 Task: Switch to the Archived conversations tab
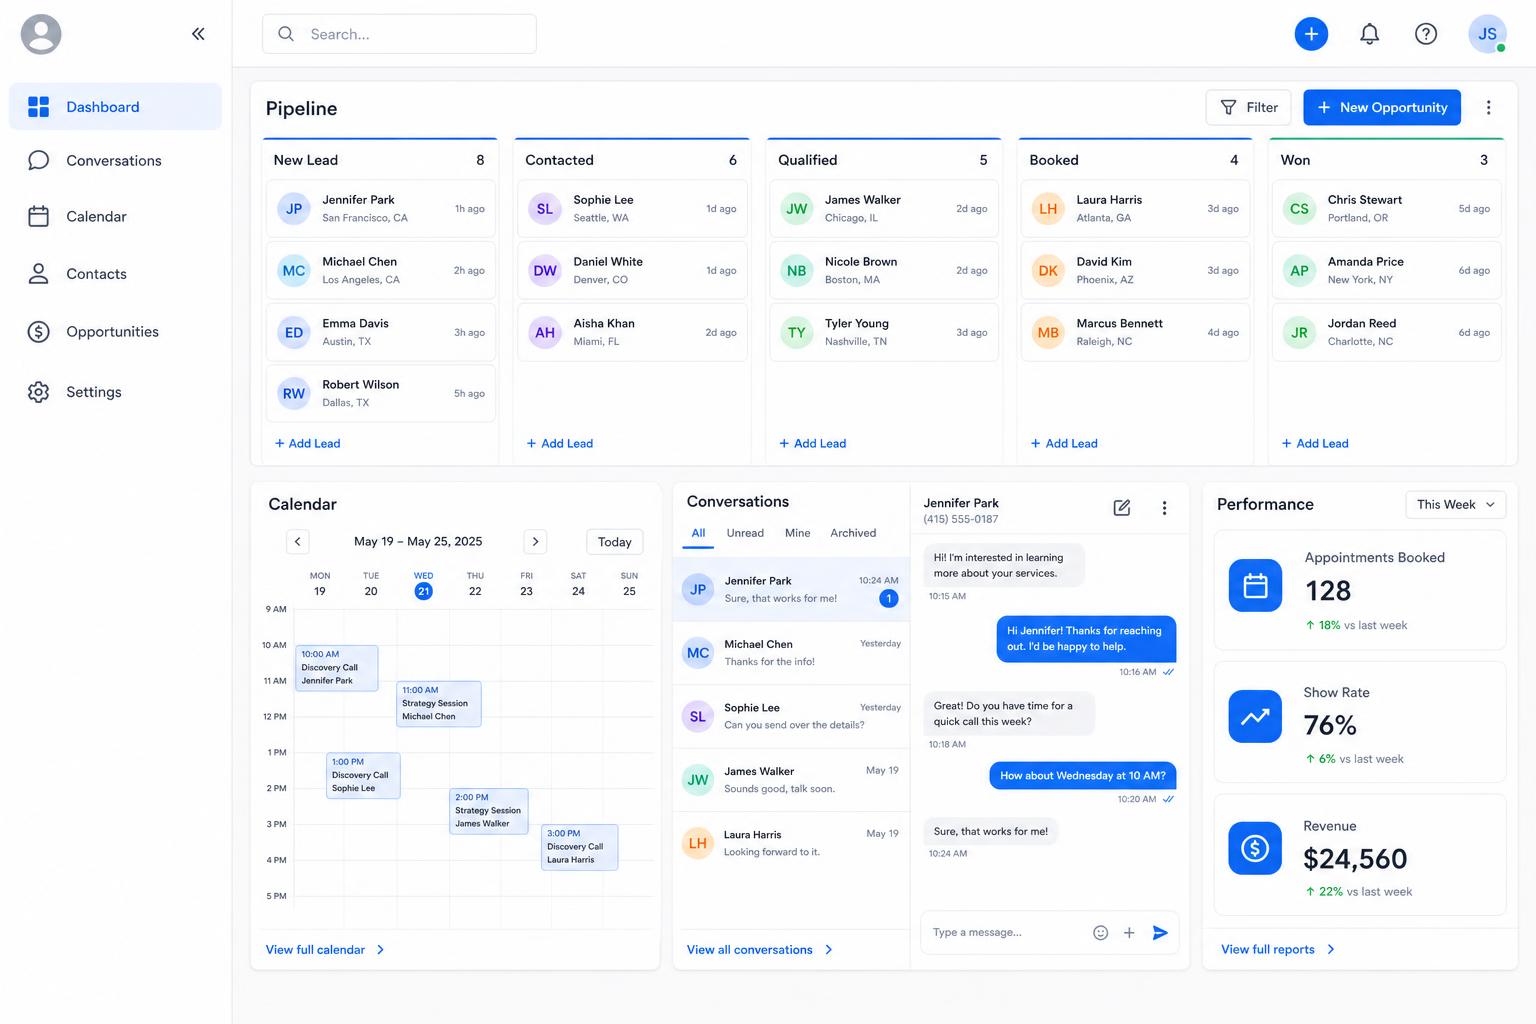point(853,533)
